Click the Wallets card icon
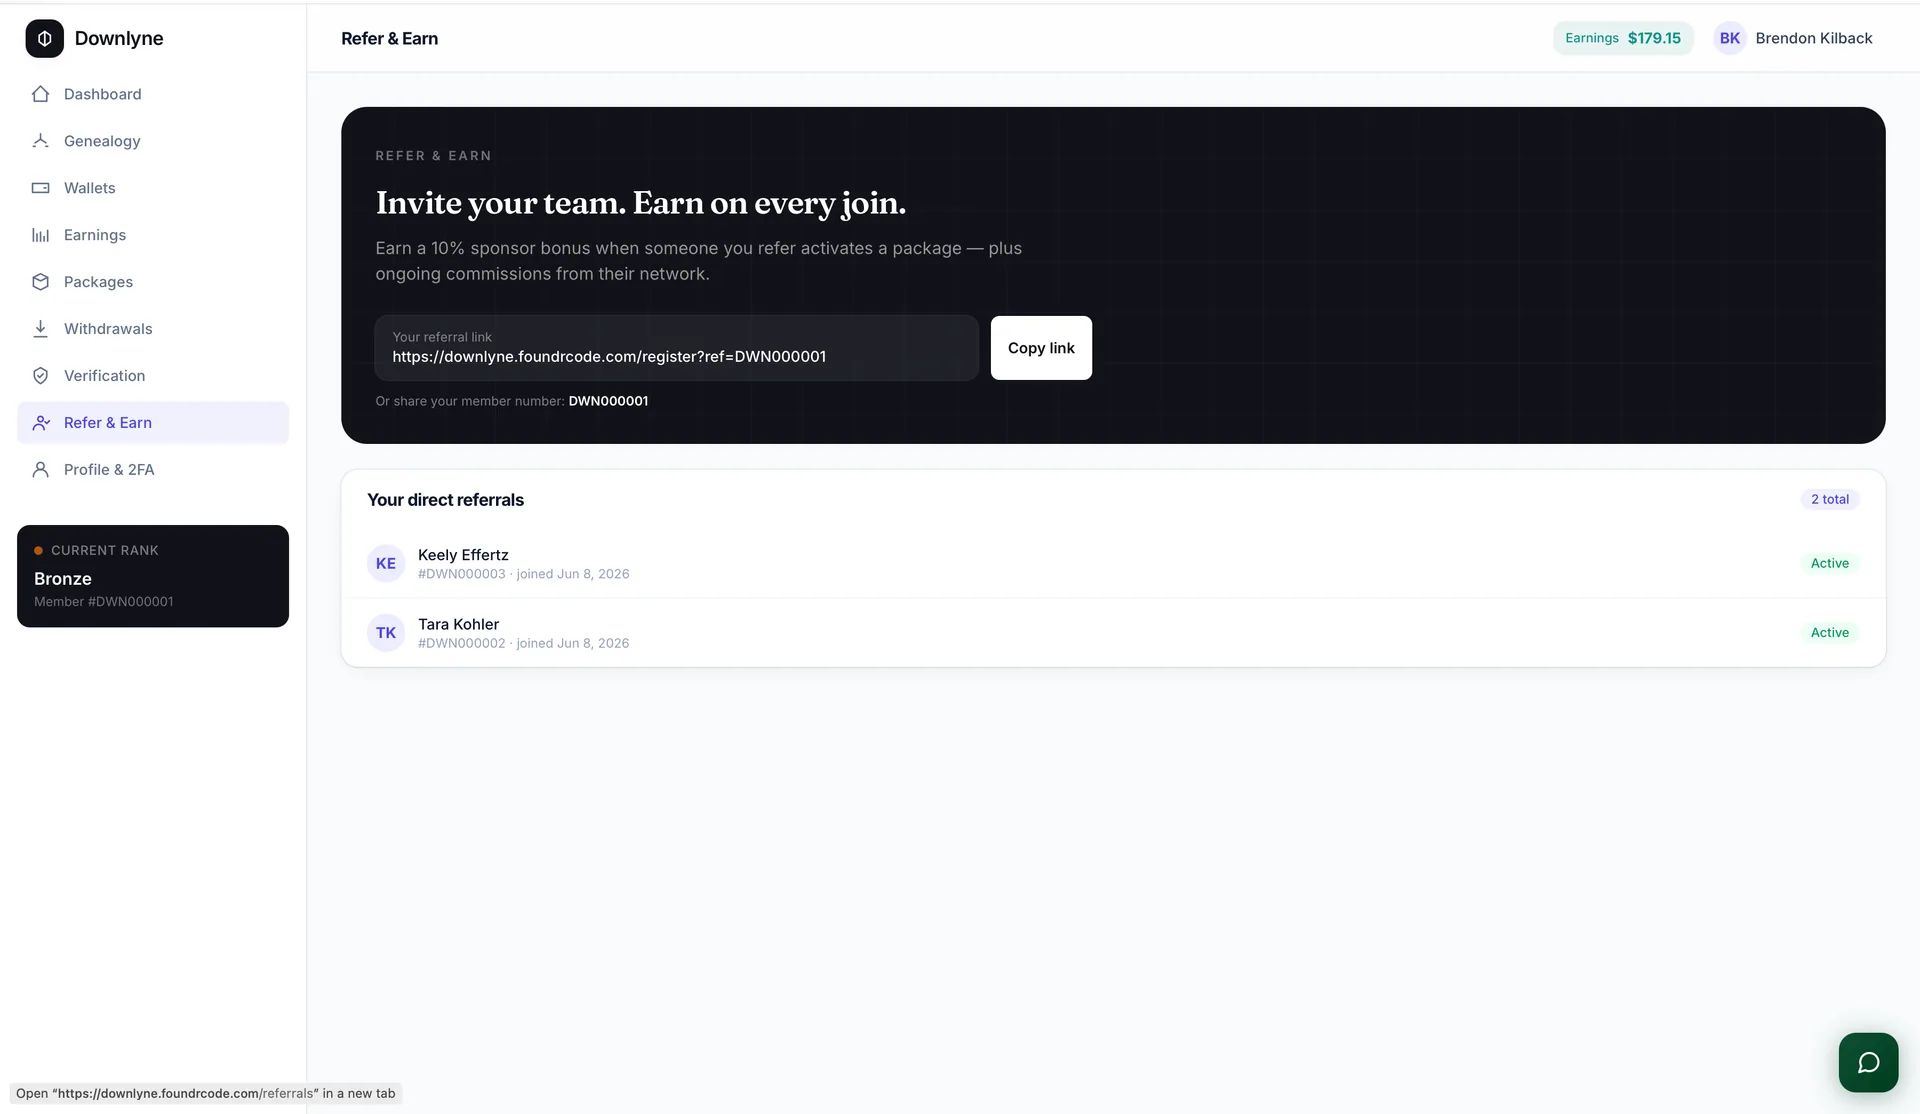 40,188
